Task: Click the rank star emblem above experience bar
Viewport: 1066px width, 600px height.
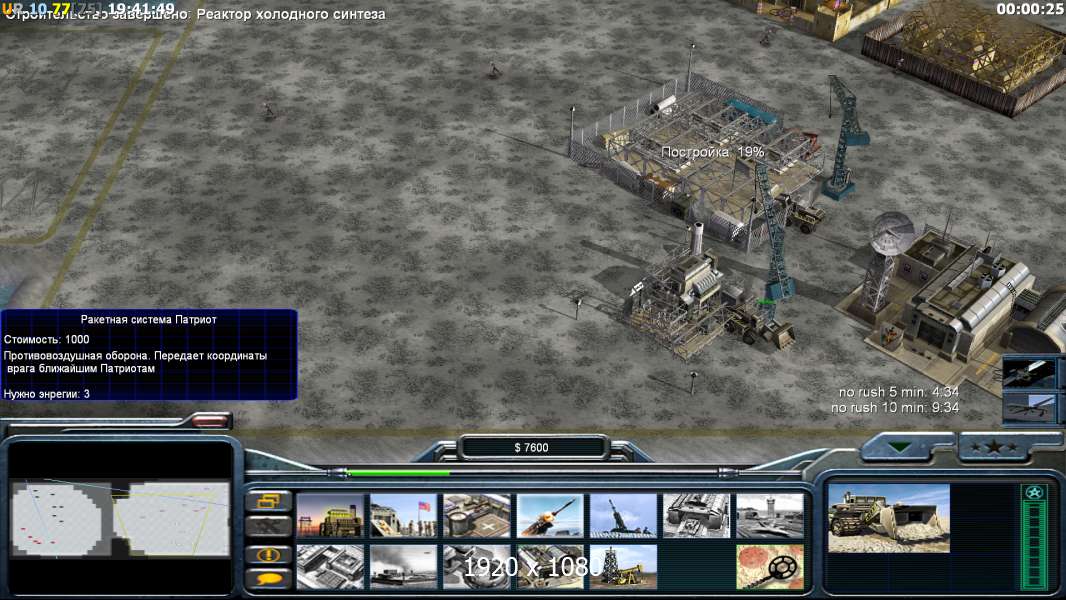Action: 1035,492
